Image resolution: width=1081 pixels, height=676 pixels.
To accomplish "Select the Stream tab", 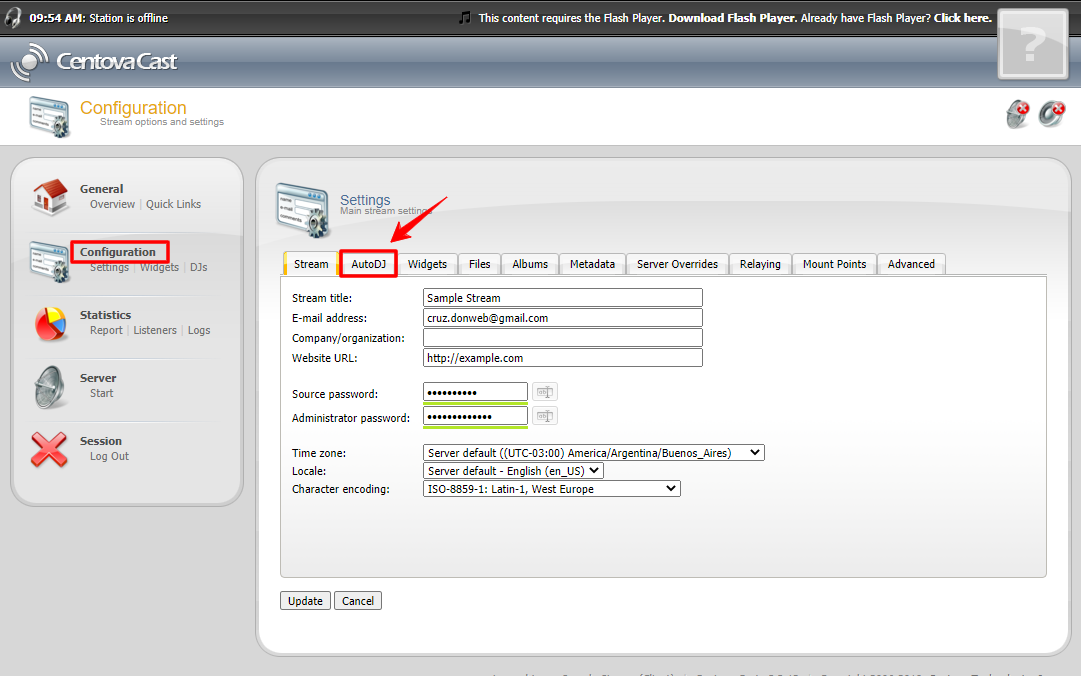I will [x=311, y=264].
